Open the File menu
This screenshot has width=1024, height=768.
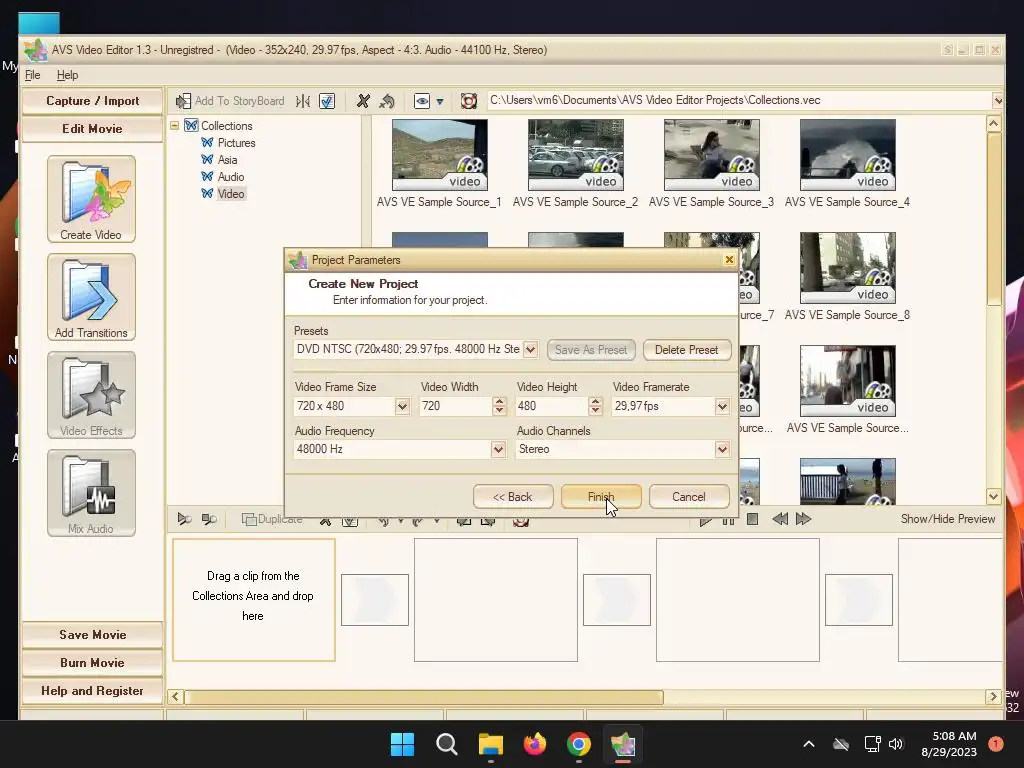click(x=33, y=75)
